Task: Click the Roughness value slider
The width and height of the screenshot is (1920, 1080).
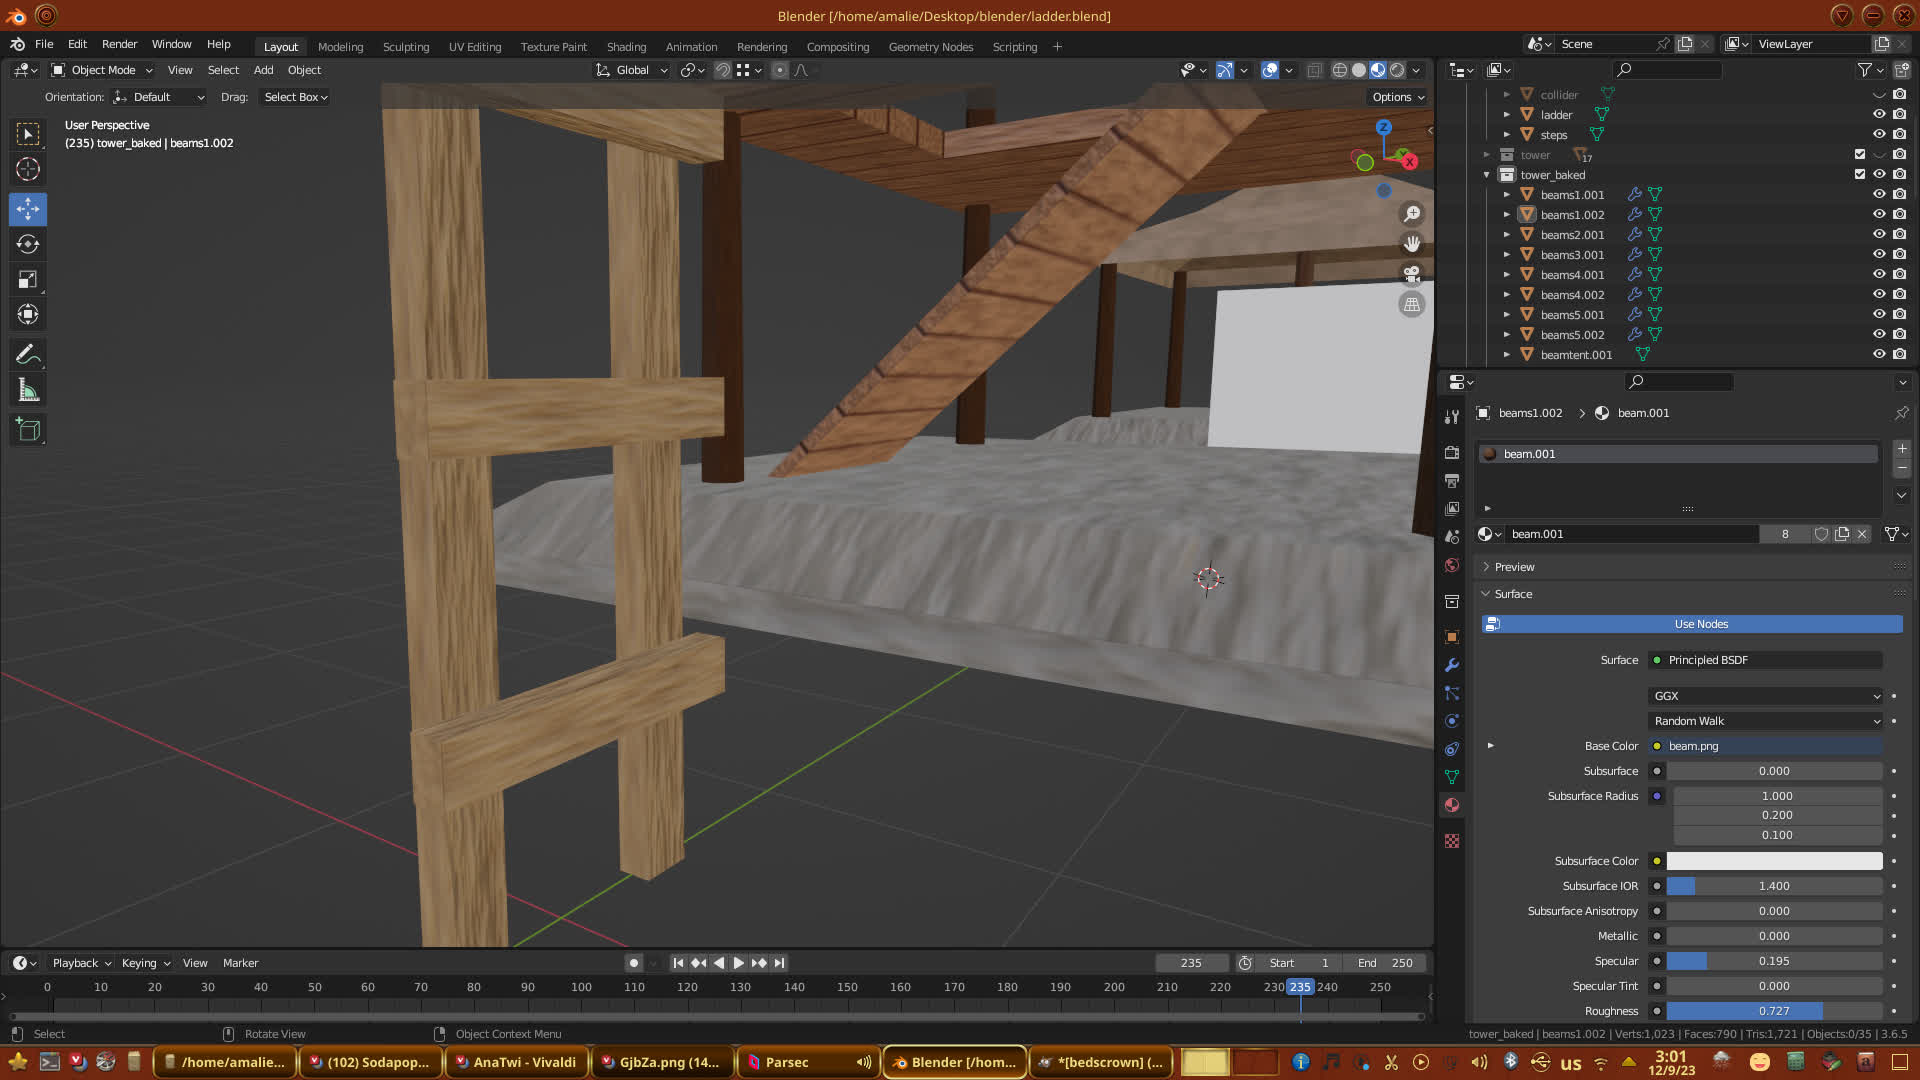Action: click(1773, 1011)
